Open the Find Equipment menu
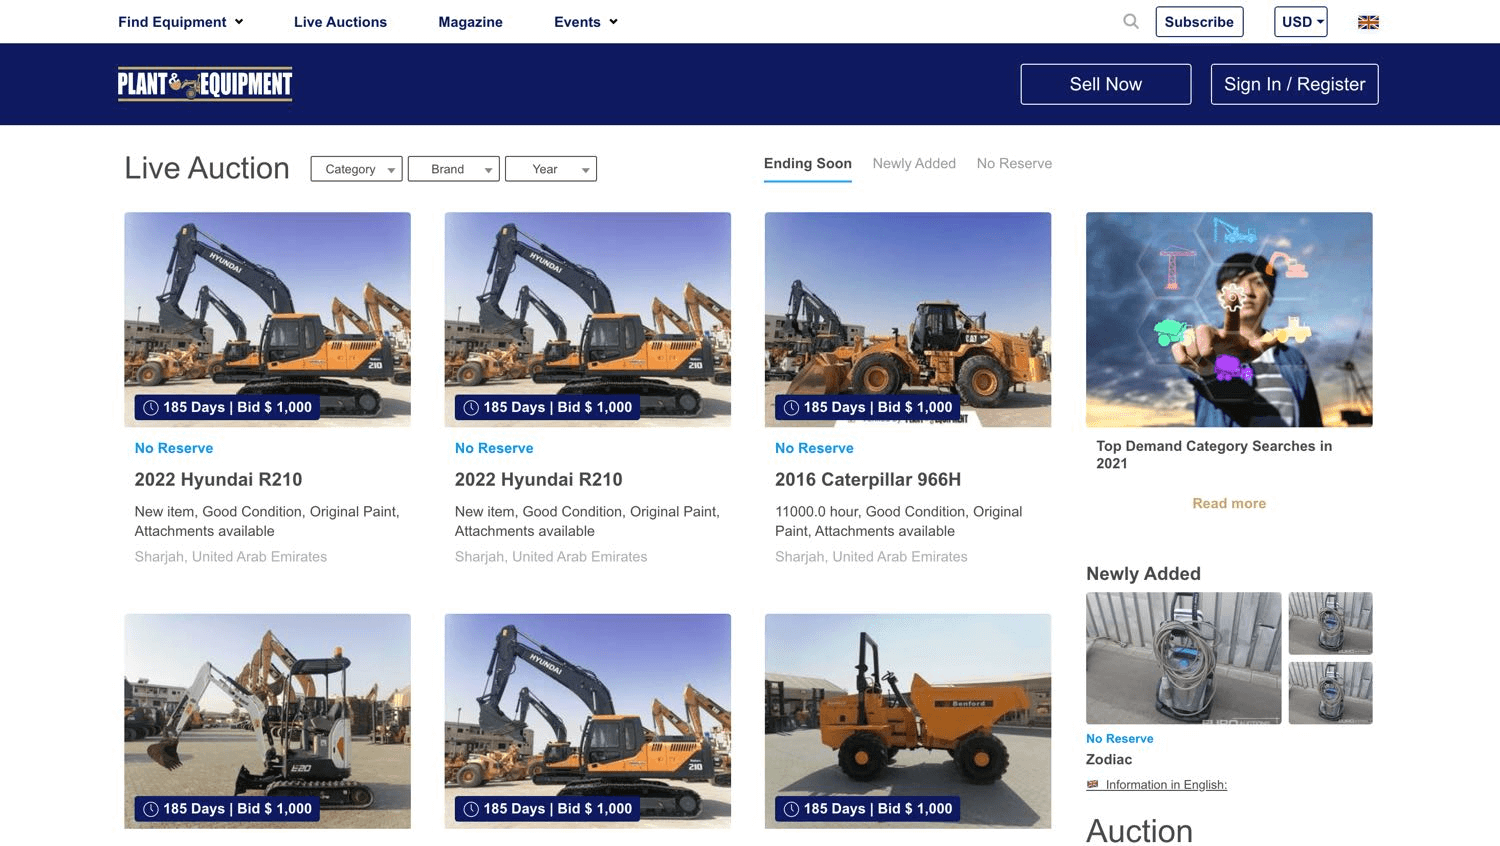 point(181,22)
